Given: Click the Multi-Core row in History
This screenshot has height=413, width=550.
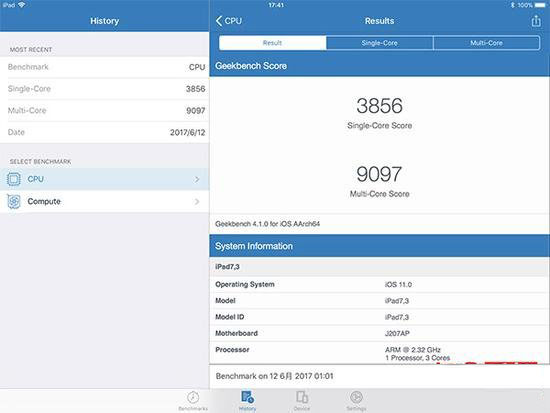Looking at the screenshot, I should 105,111.
